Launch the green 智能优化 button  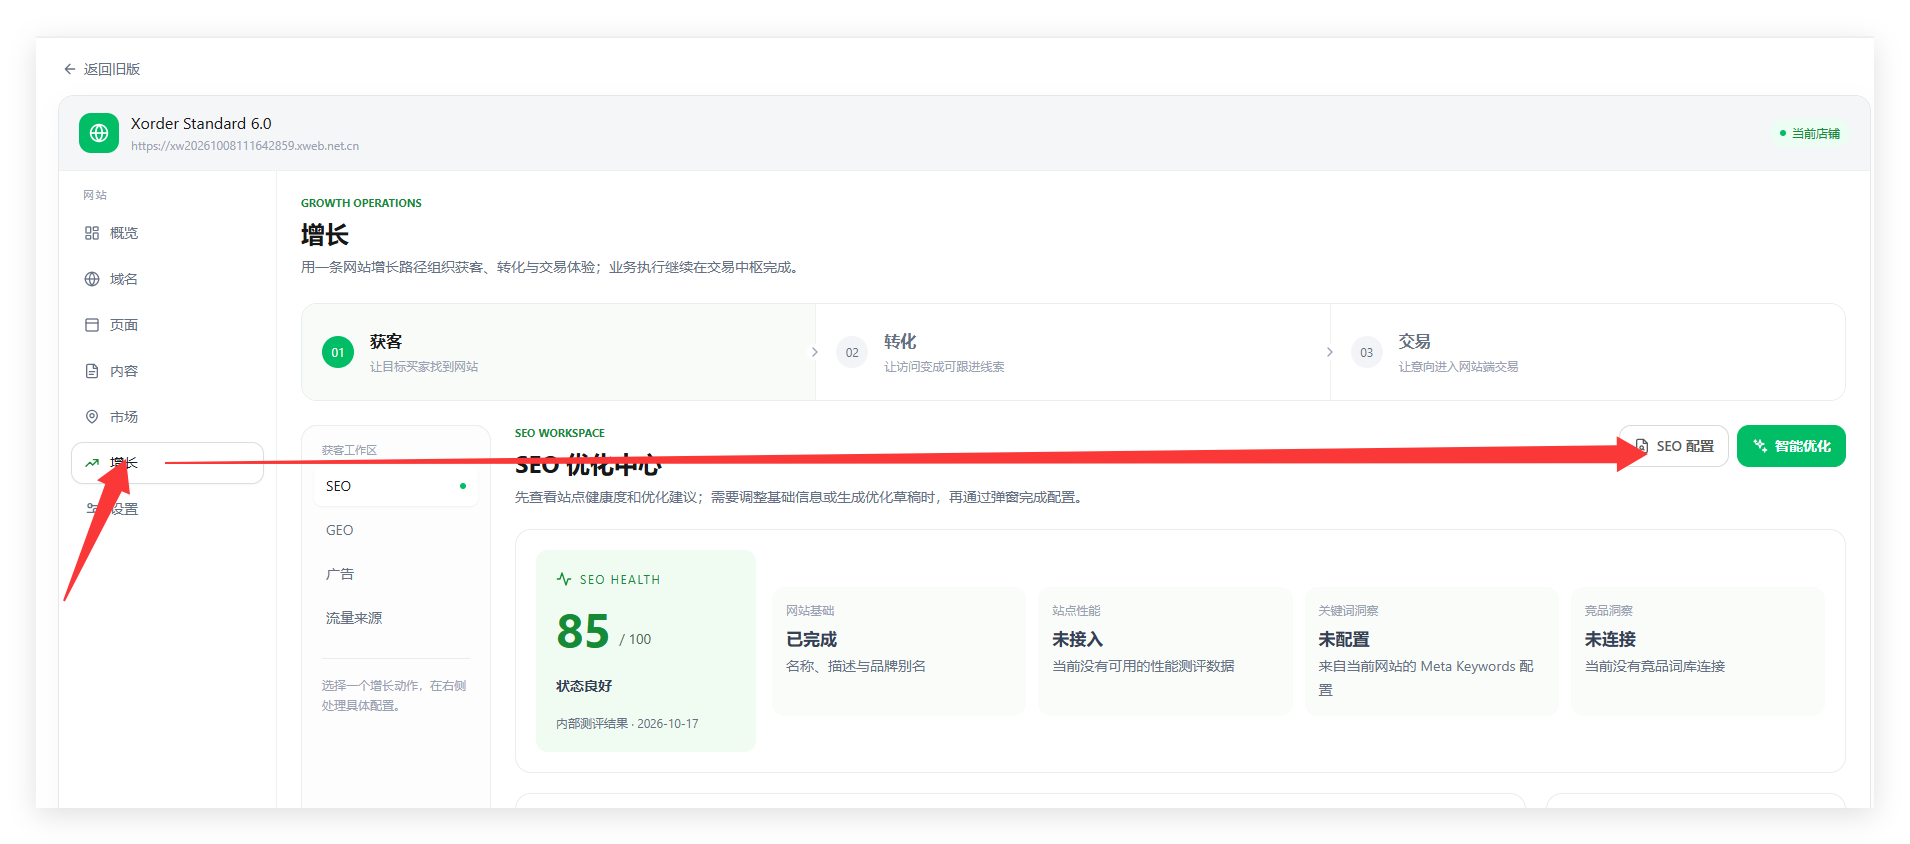(x=1791, y=446)
